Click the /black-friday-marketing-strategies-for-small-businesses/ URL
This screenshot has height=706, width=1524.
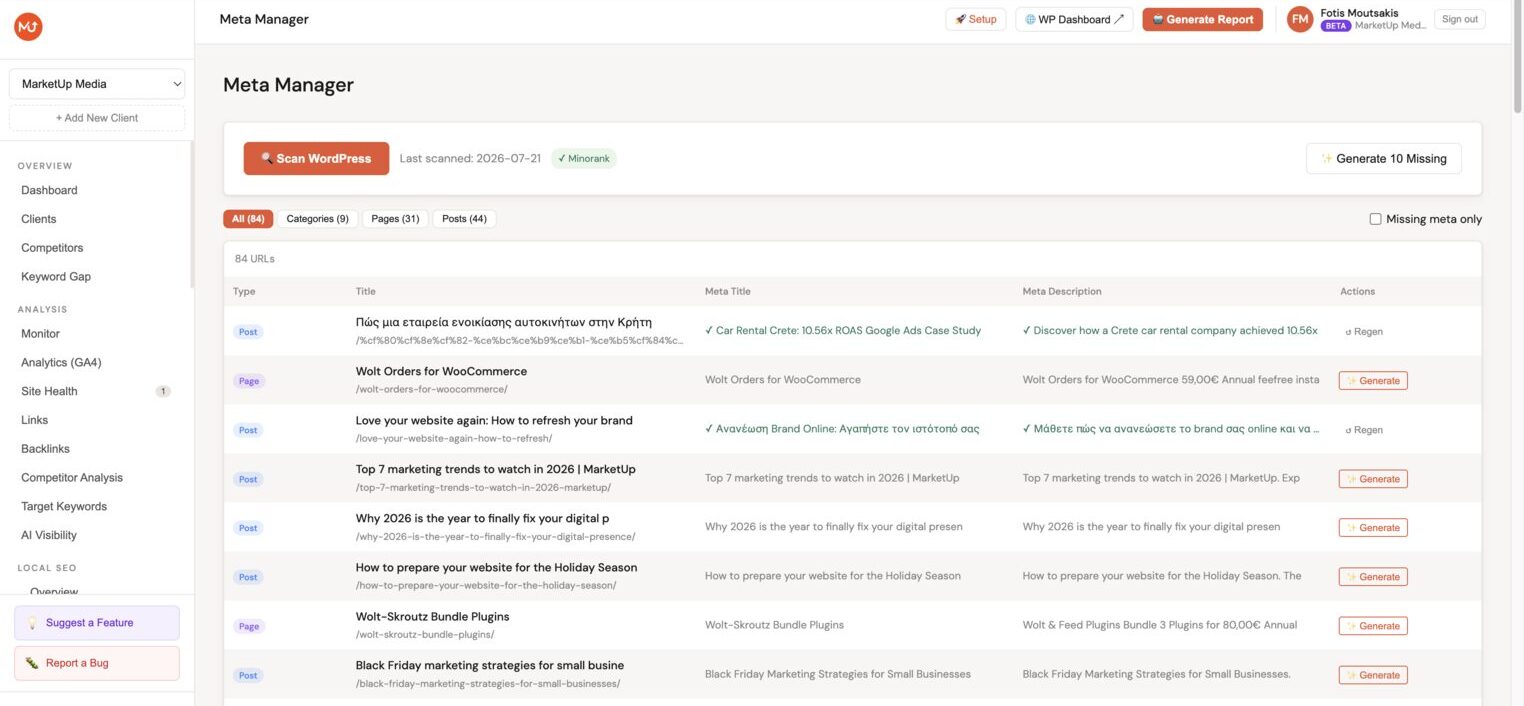point(488,684)
